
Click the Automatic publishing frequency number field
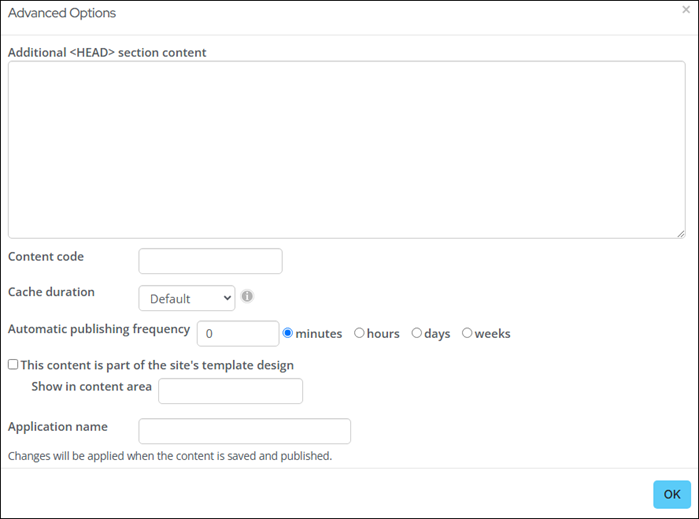point(238,334)
